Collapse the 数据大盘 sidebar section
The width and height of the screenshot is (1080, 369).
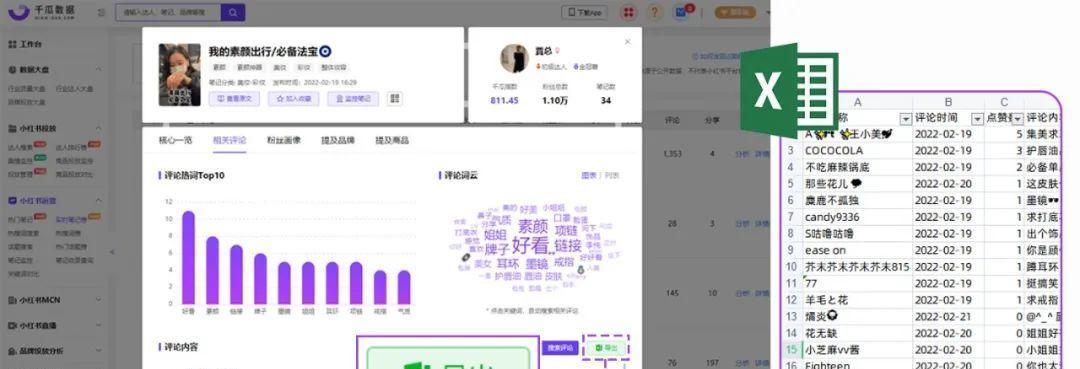coord(98,70)
